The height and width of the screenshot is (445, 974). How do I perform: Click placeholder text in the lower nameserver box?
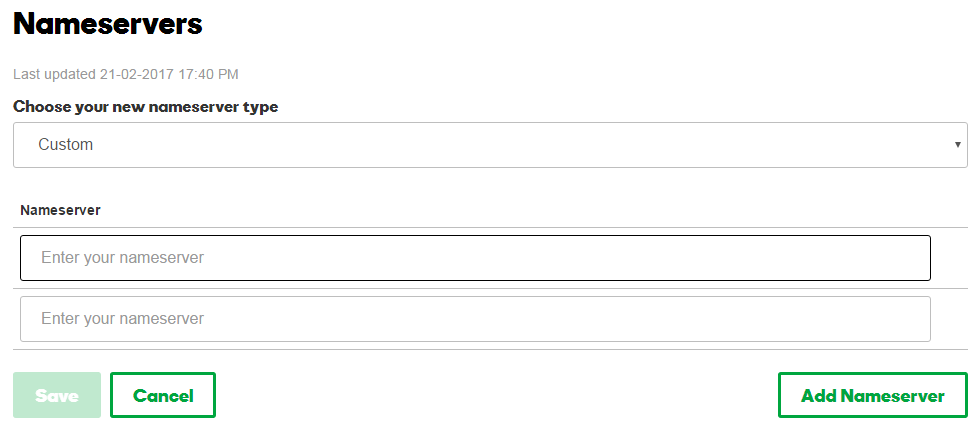coord(122,319)
